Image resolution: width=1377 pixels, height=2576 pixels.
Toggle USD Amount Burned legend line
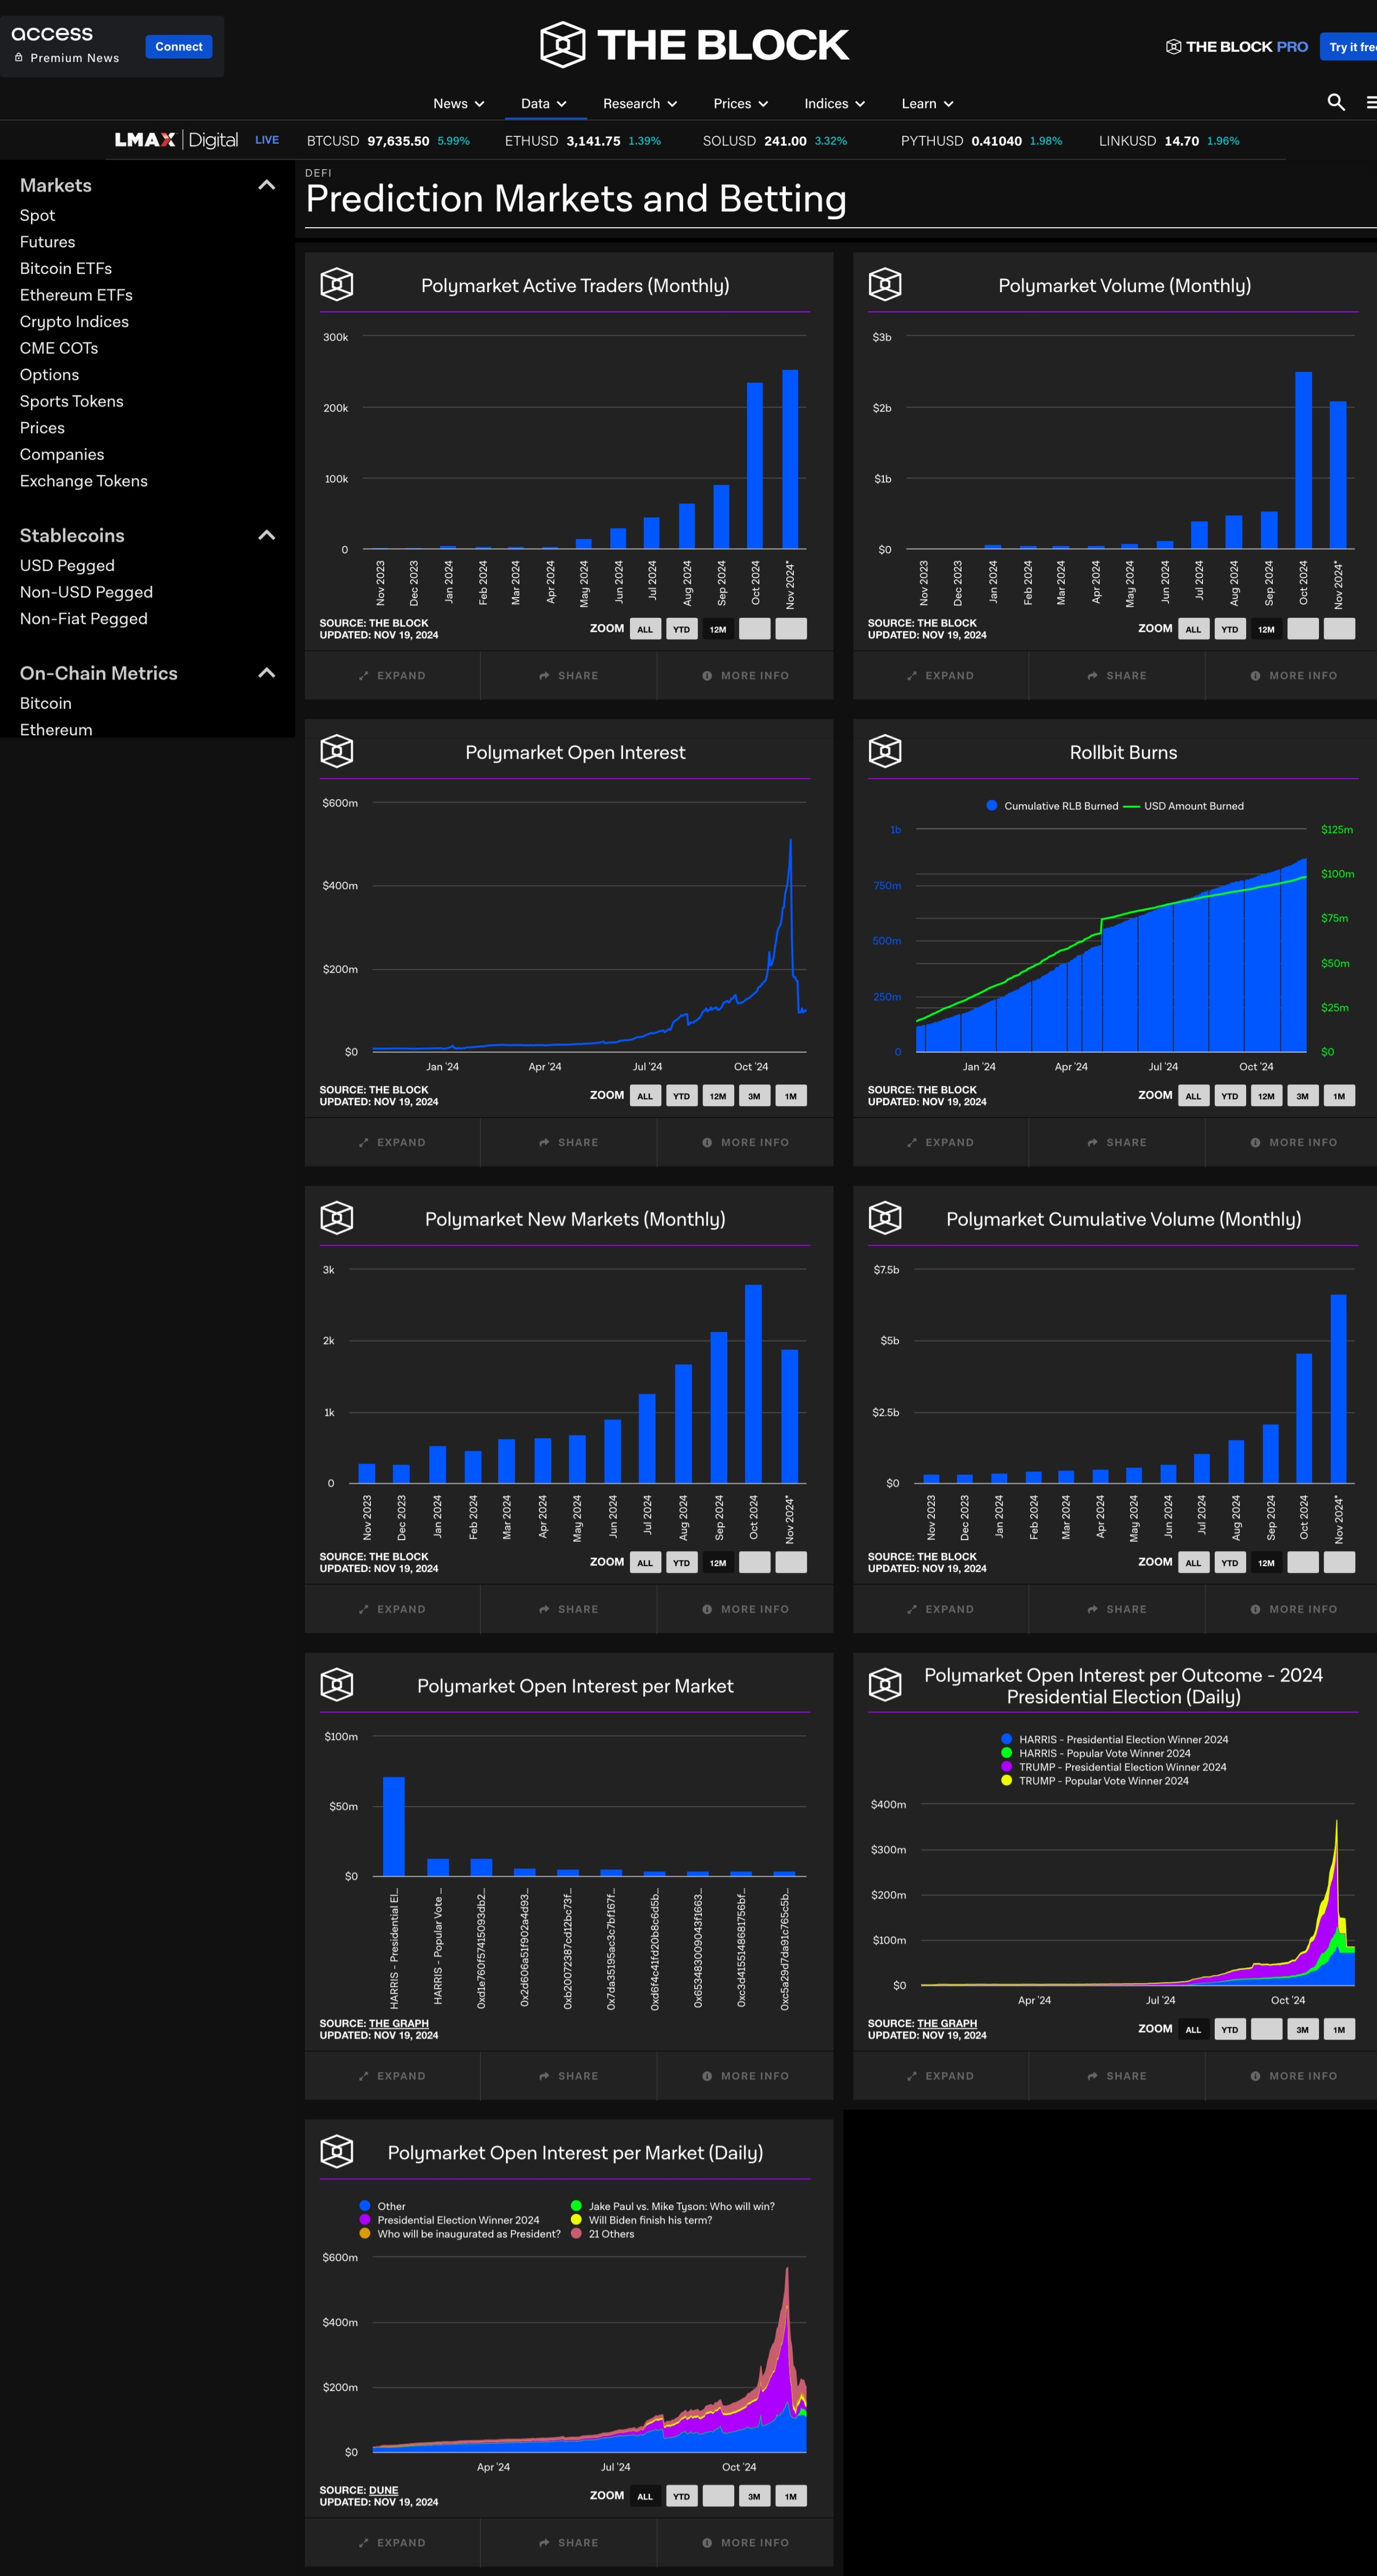tap(1131, 806)
